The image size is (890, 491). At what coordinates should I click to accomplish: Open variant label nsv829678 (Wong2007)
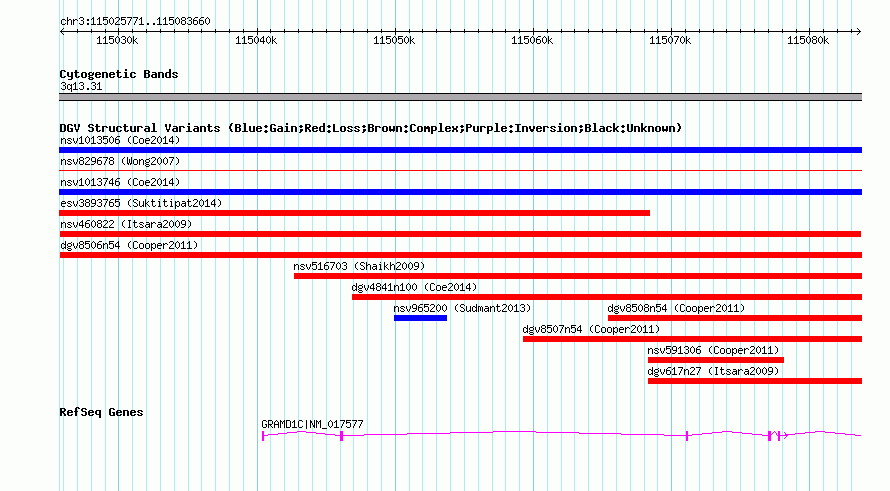pos(120,161)
